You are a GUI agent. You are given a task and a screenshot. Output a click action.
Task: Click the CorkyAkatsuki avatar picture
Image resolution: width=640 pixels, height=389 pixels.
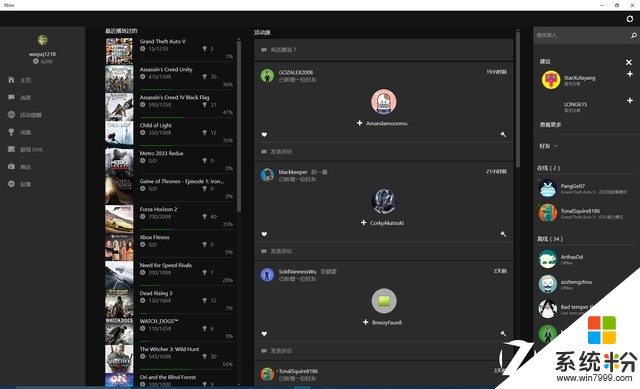384,201
